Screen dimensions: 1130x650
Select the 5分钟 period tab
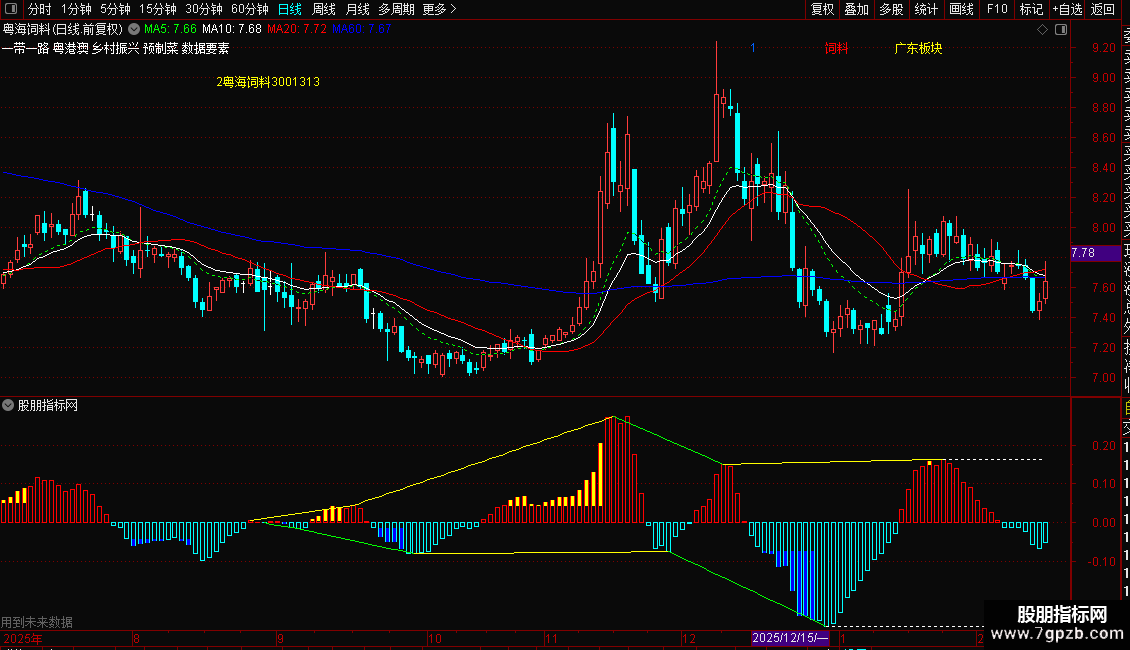[115, 9]
